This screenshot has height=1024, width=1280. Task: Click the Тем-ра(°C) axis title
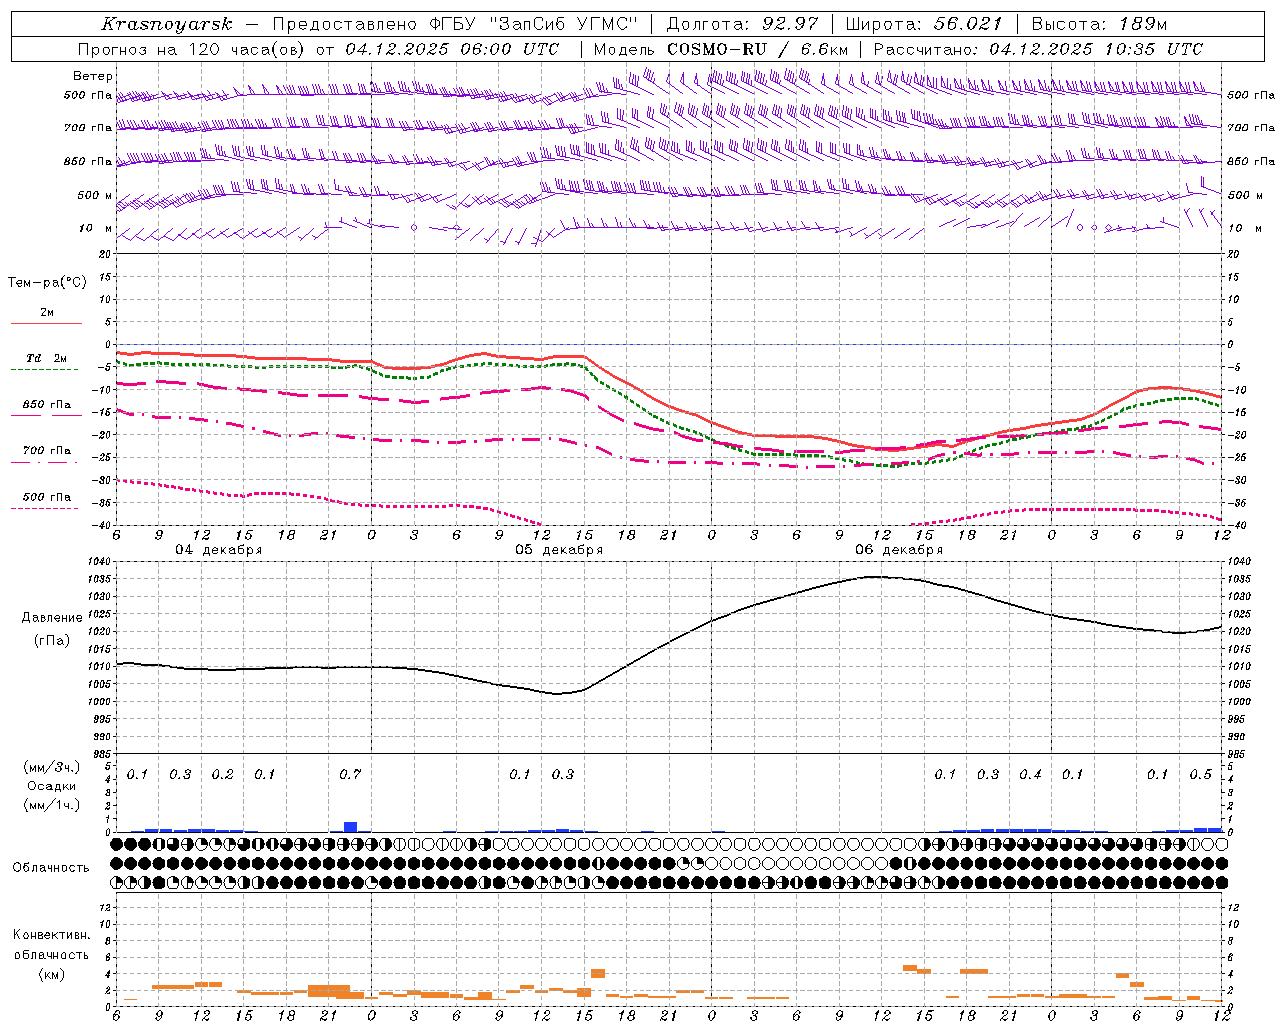click(x=47, y=283)
